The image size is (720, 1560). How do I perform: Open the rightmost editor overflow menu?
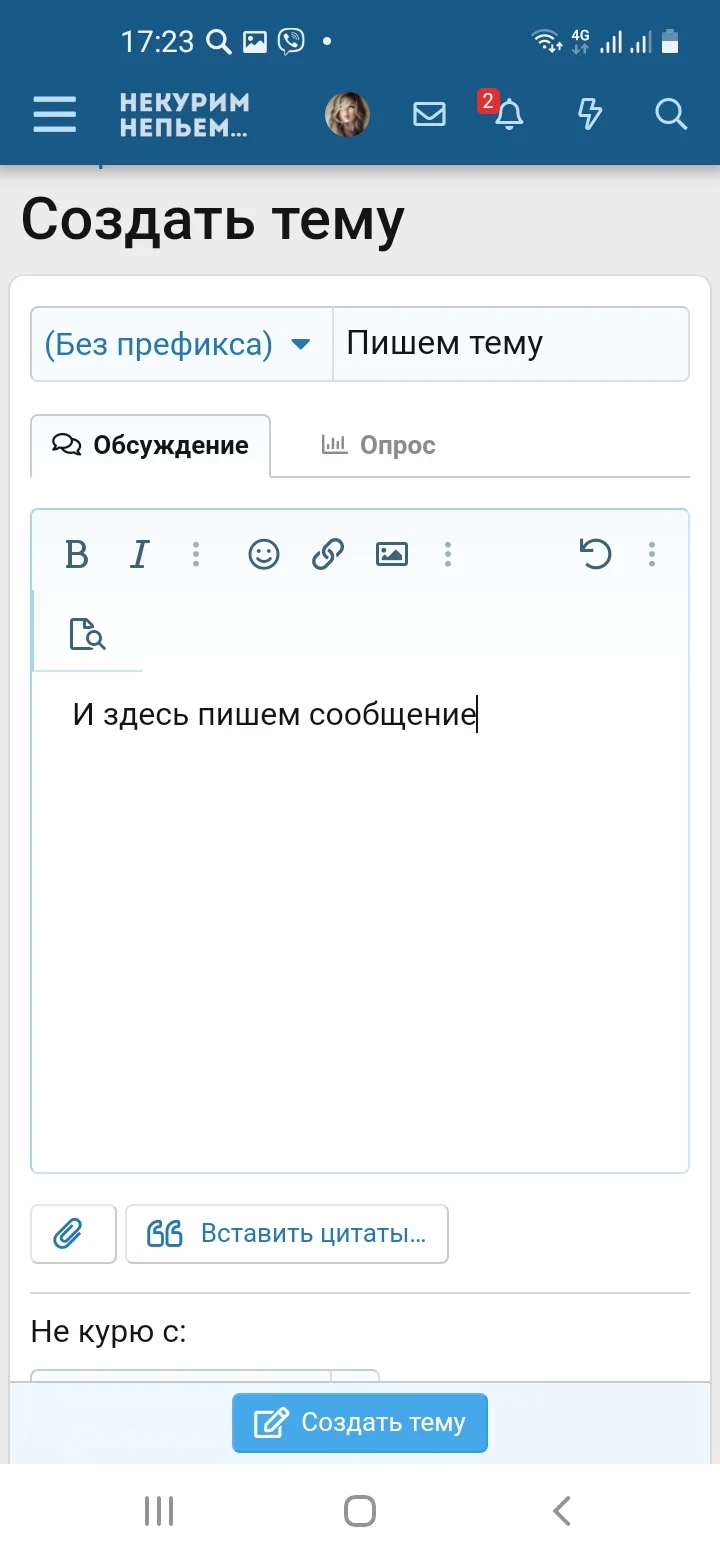click(x=651, y=554)
